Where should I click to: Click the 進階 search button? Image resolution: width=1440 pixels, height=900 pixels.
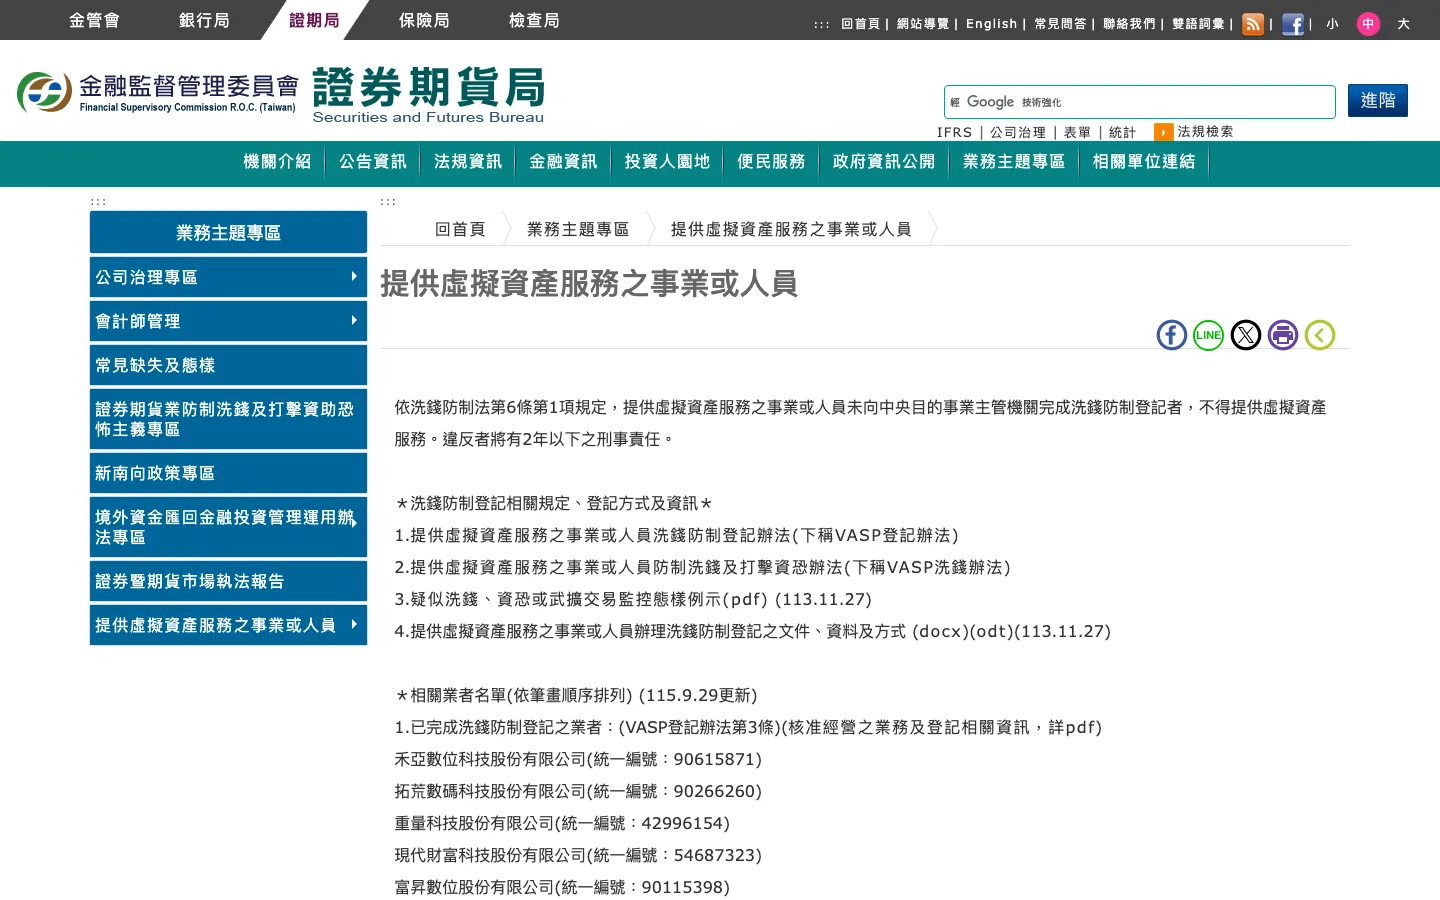click(1378, 100)
